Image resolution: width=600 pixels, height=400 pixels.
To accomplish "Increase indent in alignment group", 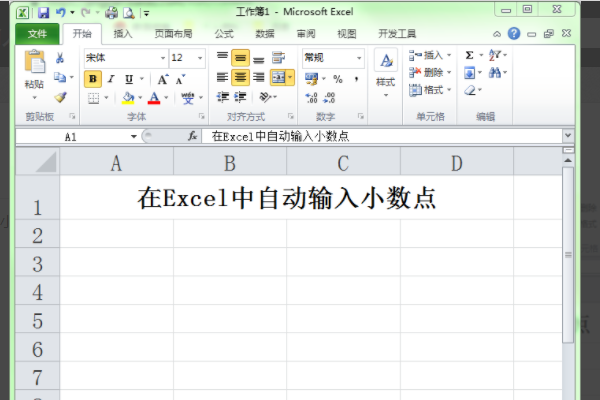I will point(240,97).
